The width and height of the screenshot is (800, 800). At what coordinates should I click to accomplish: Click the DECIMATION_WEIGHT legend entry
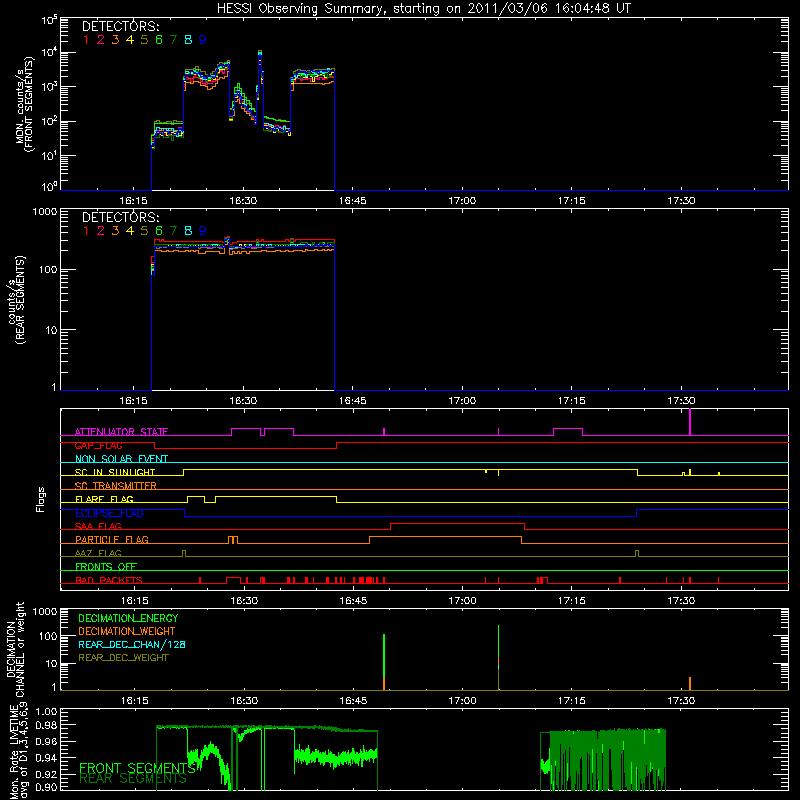point(127,631)
